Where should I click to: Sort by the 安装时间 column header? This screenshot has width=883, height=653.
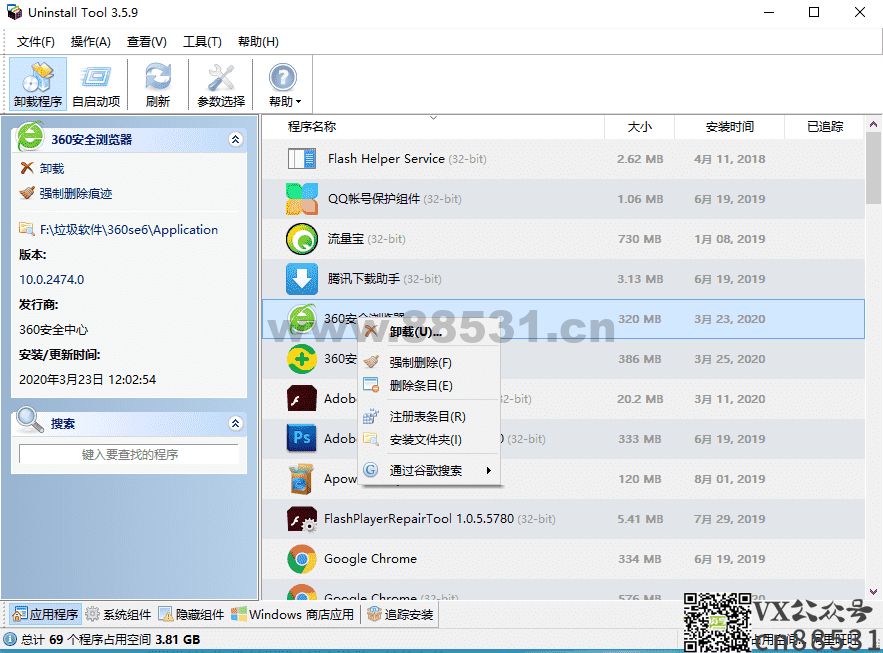729,127
